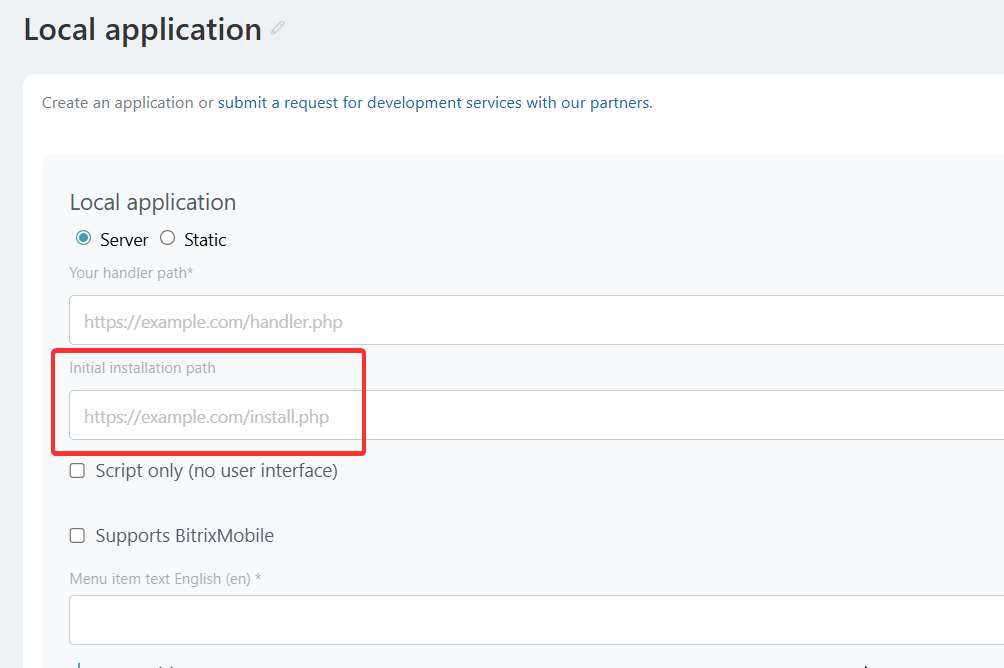This screenshot has width=1004, height=668.
Task: Select the Static radio button
Action: point(168,238)
